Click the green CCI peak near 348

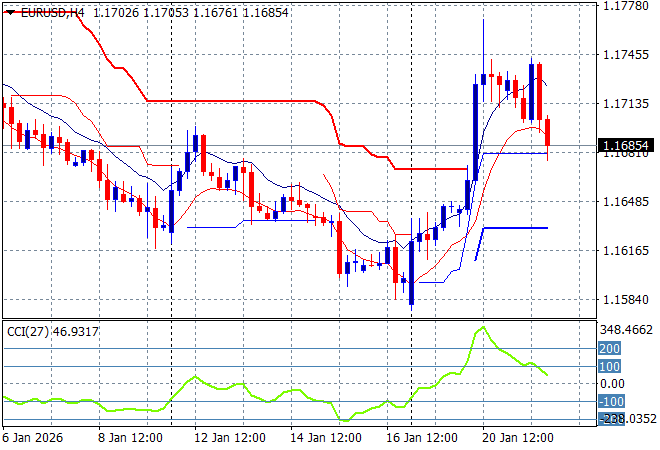[x=483, y=327]
